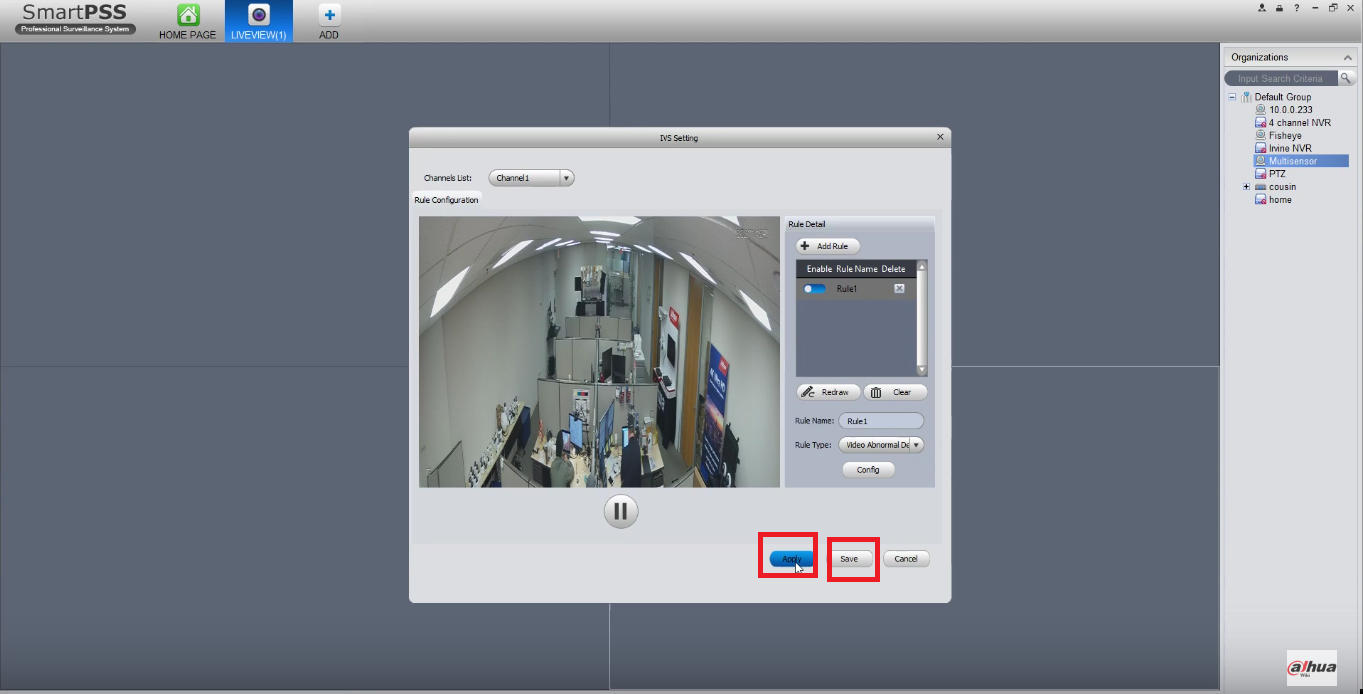Click the LIVEVIEW camera icon
The image size is (1363, 694).
pyautogui.click(x=259, y=15)
